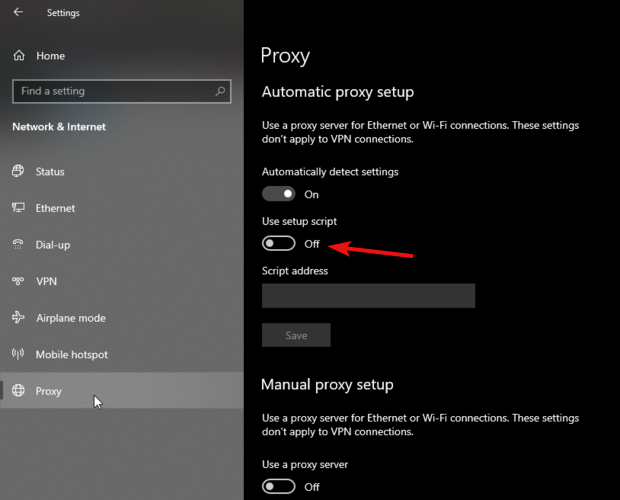Enable the Use setup script toggle
The width and height of the screenshot is (620, 500).
pos(279,244)
